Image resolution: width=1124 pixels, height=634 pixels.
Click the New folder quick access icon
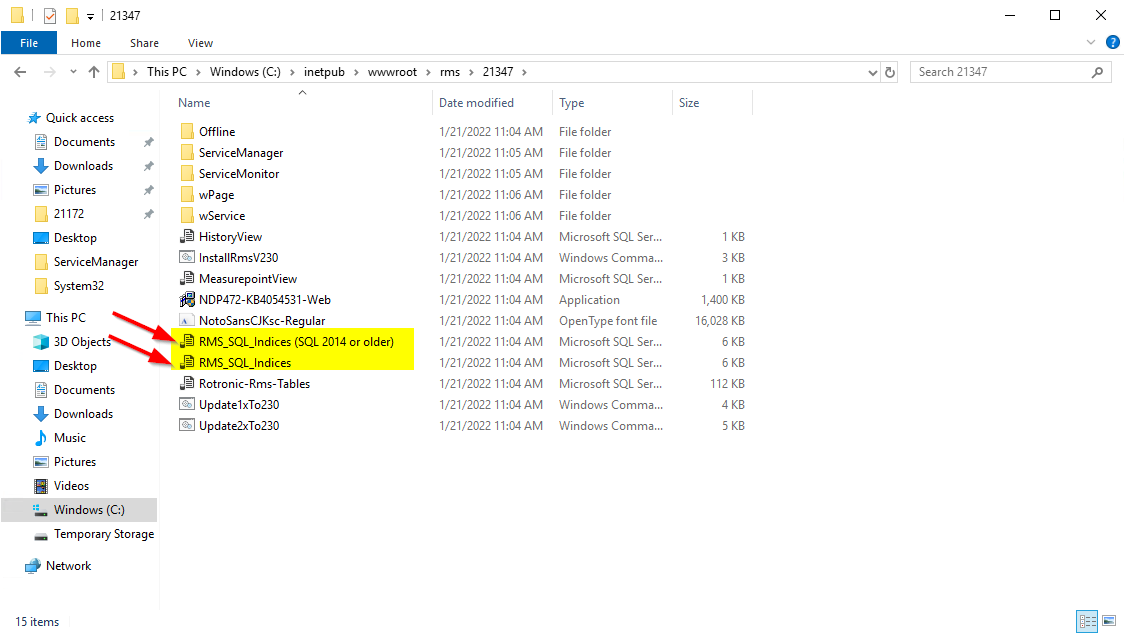coord(72,15)
